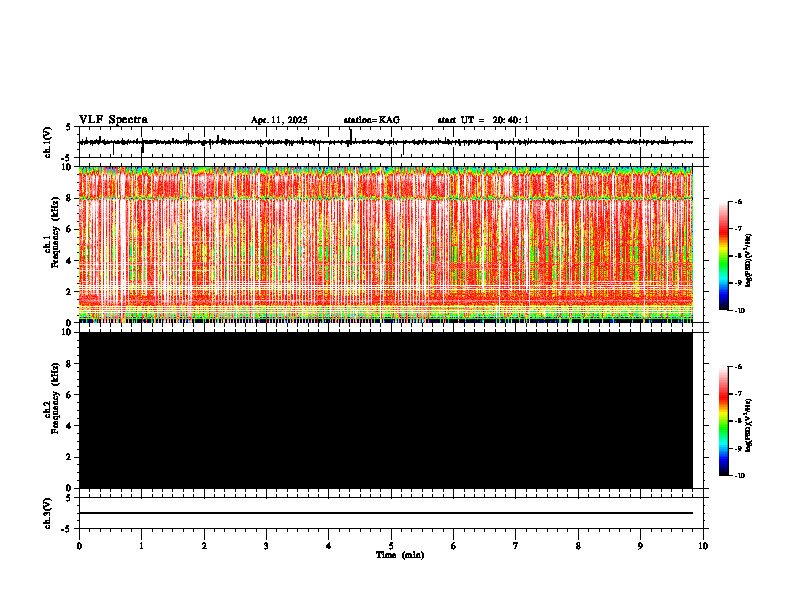Click the 5 tick label on Time axis
This screenshot has width=792, height=612.
click(x=391, y=546)
